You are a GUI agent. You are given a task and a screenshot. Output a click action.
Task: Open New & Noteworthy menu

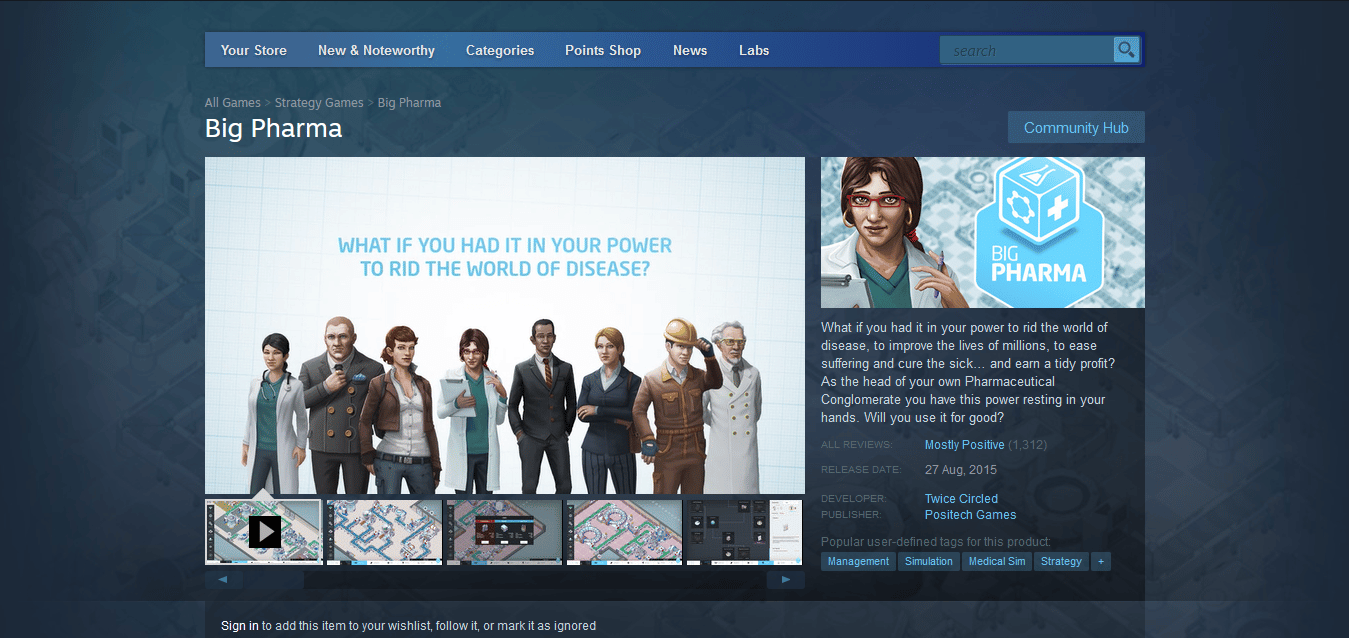coord(376,50)
